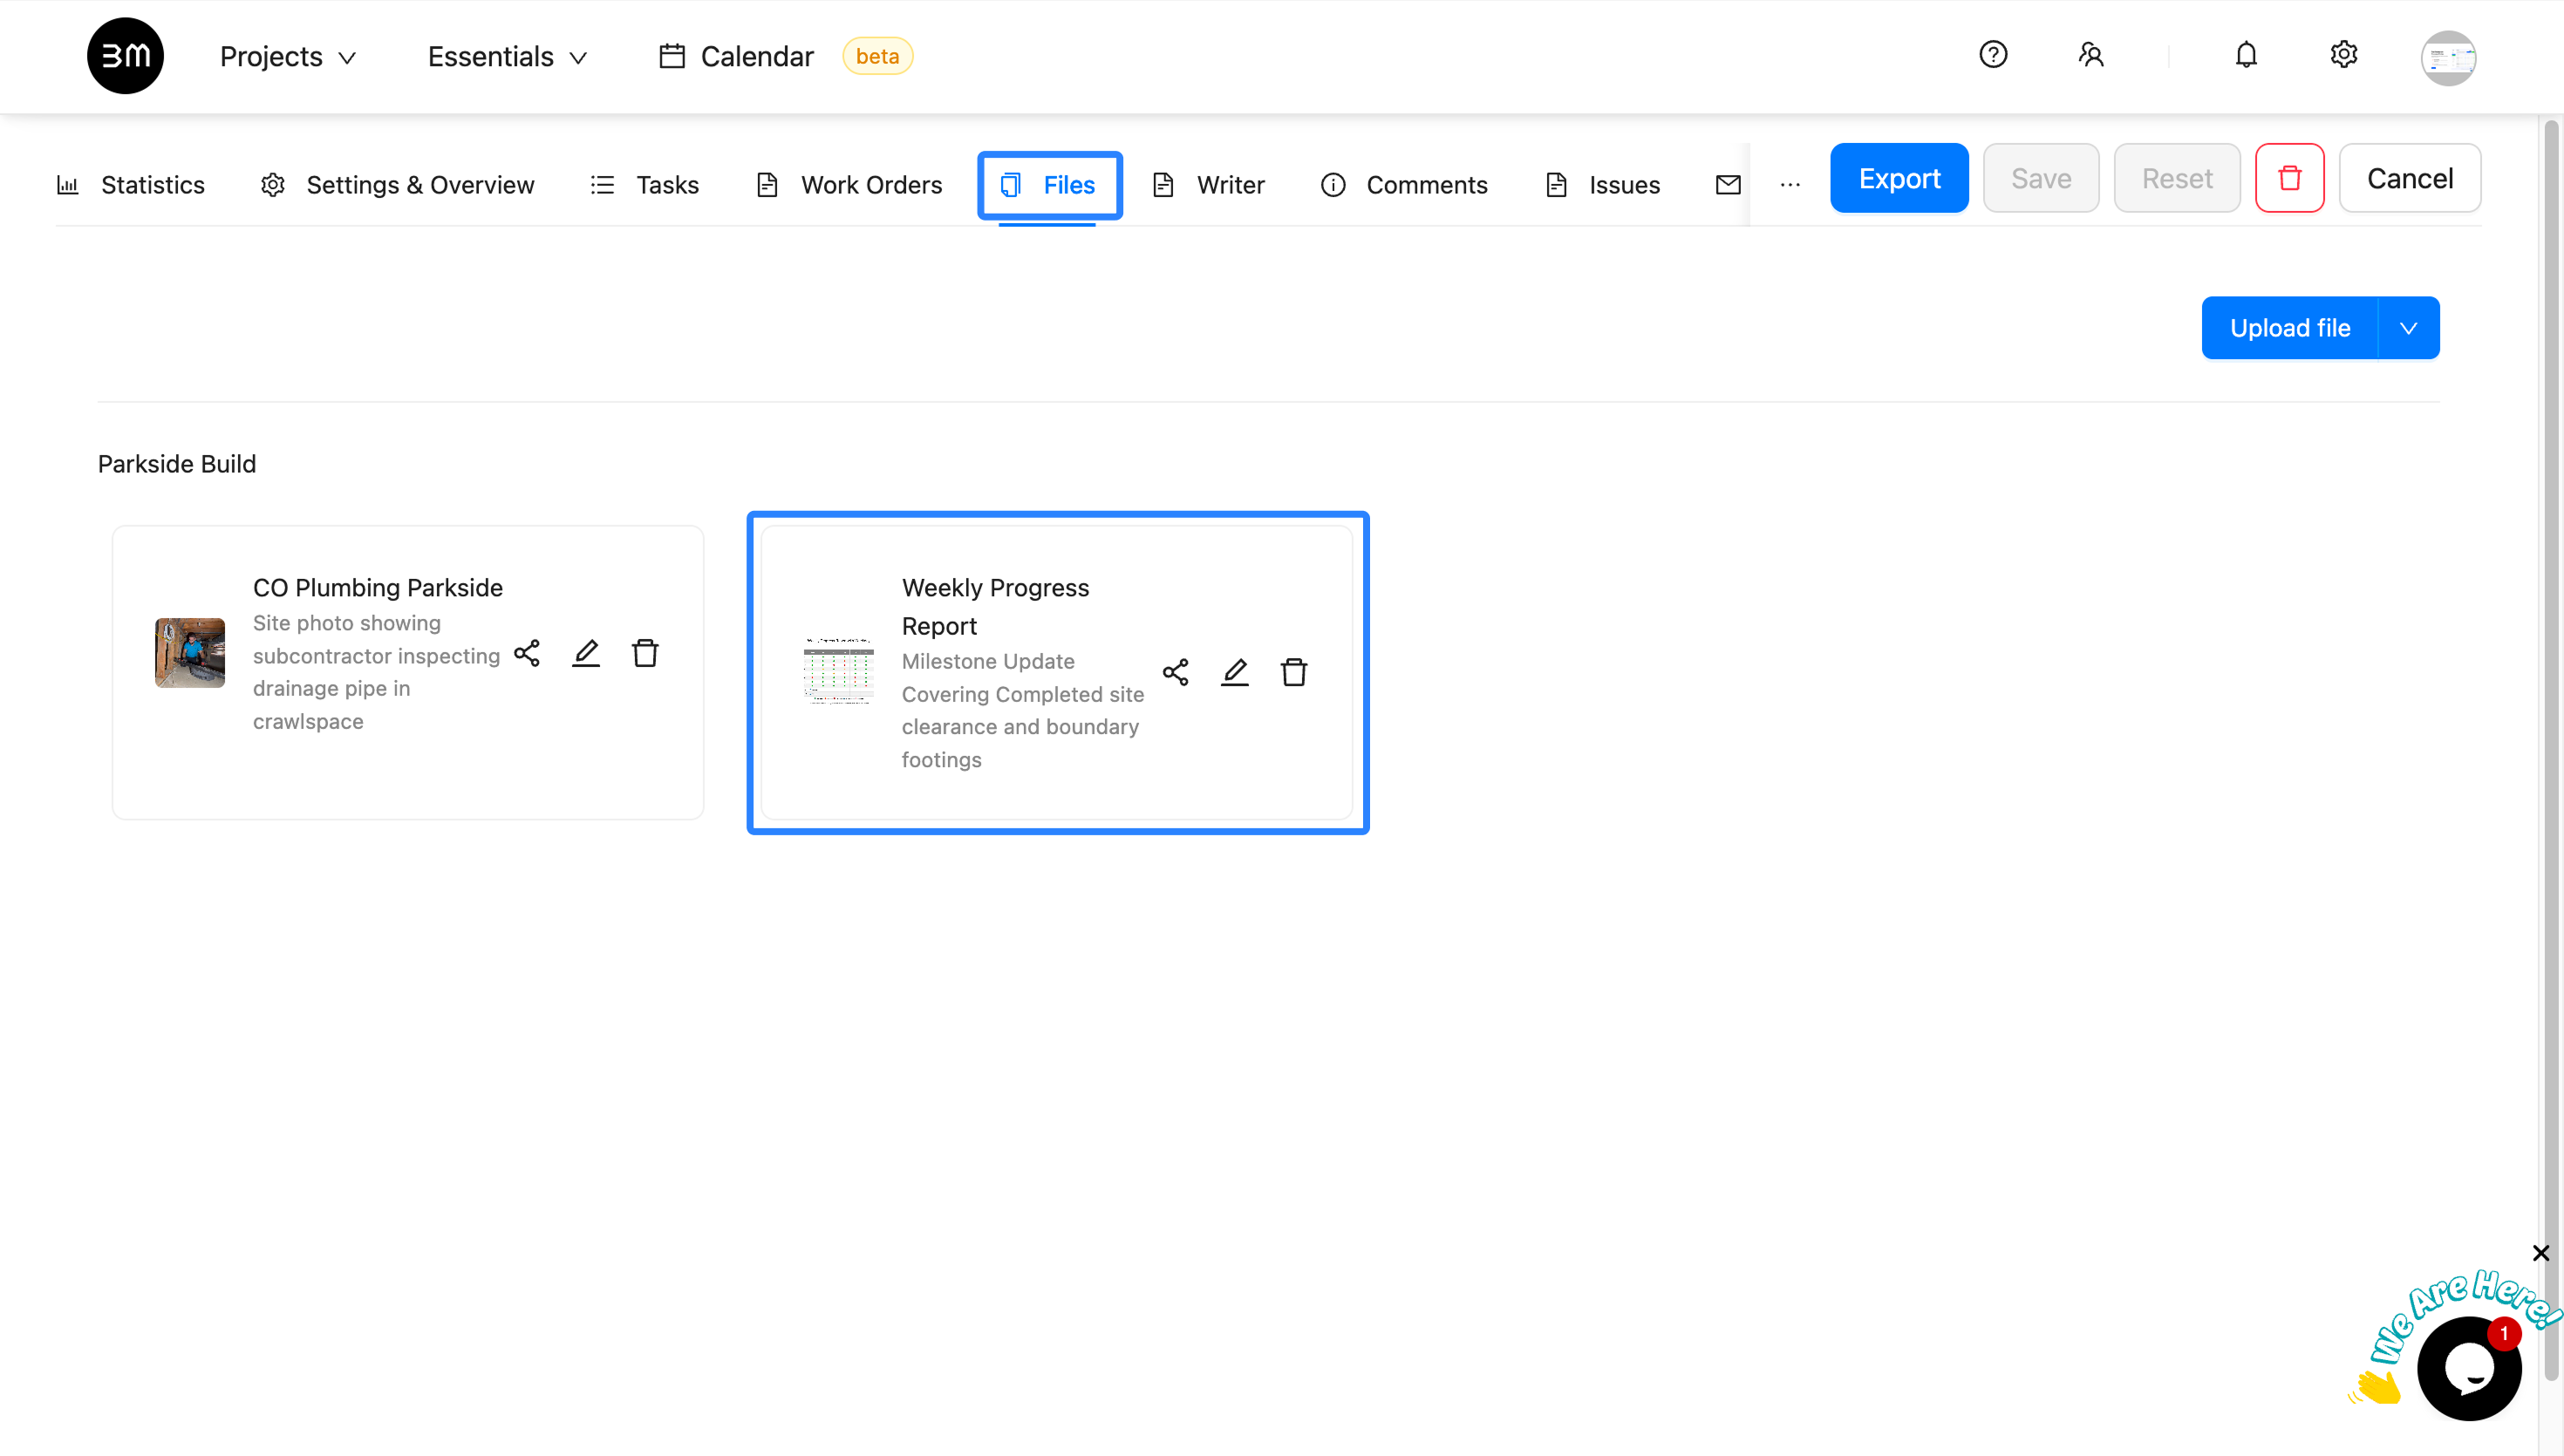Click the Export button
The width and height of the screenshot is (2564, 1456).
click(x=1899, y=178)
